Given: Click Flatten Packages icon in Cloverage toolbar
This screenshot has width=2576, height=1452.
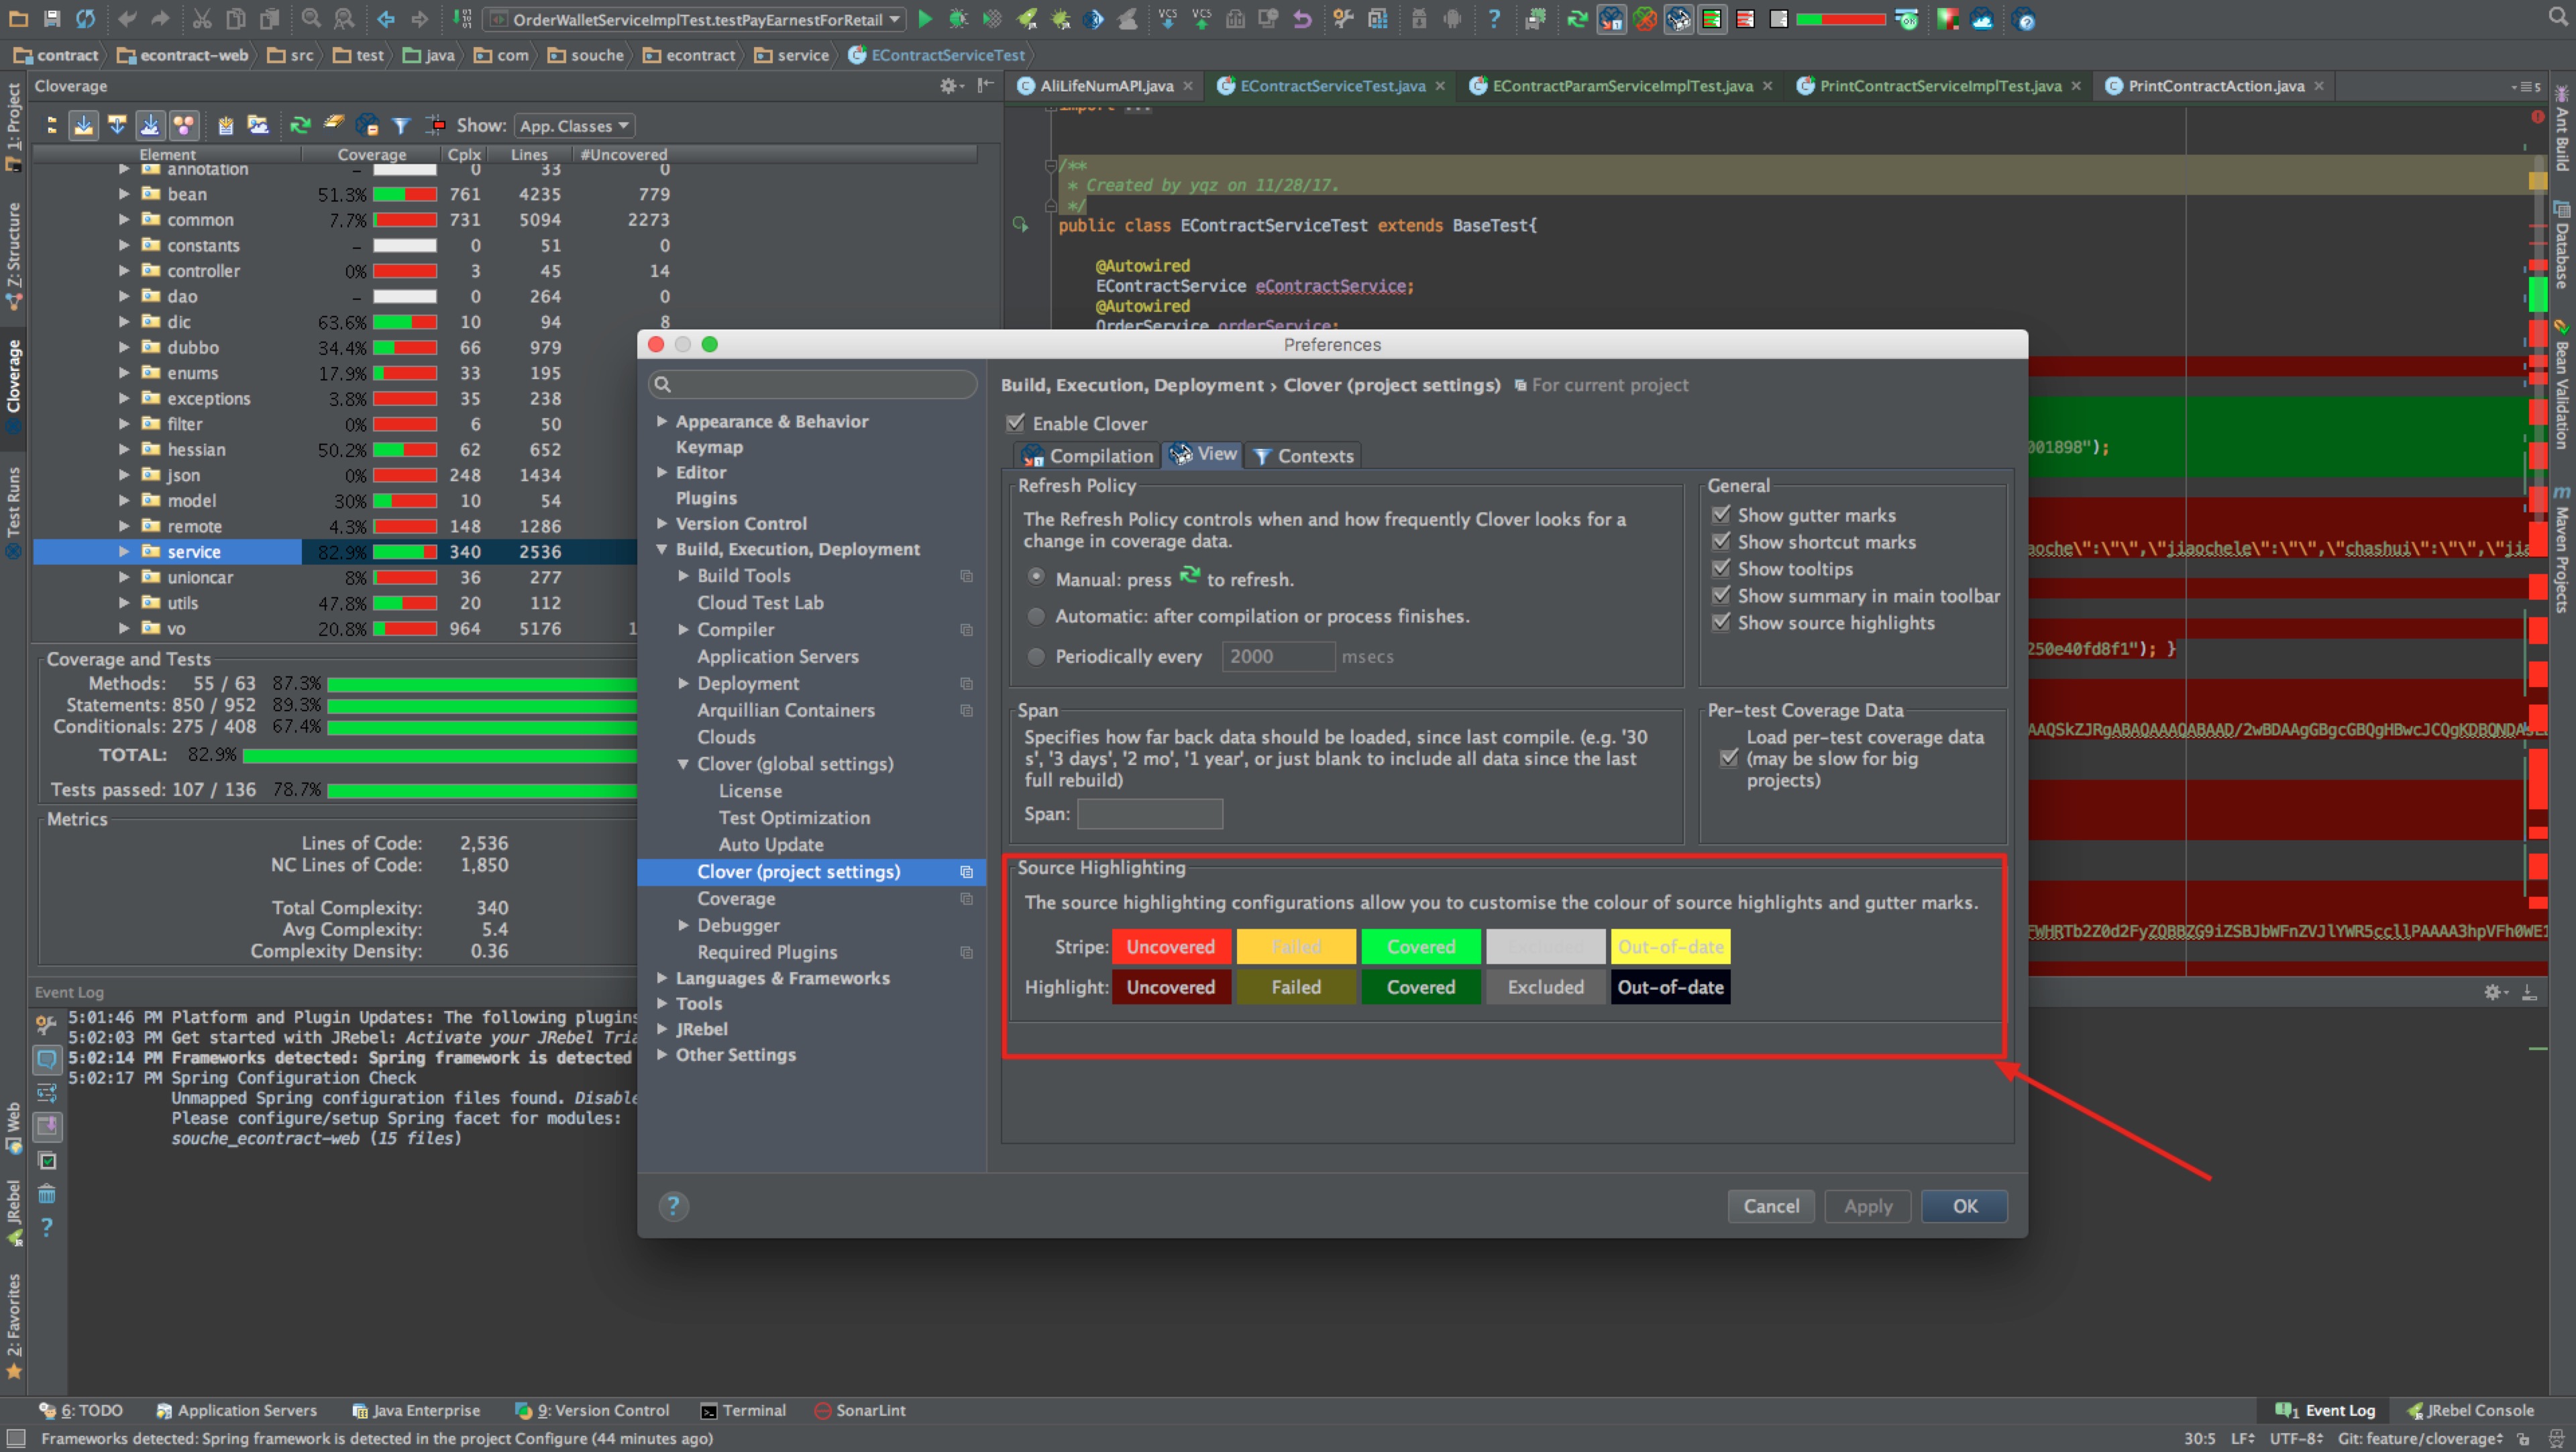Looking at the screenshot, I should 52,126.
